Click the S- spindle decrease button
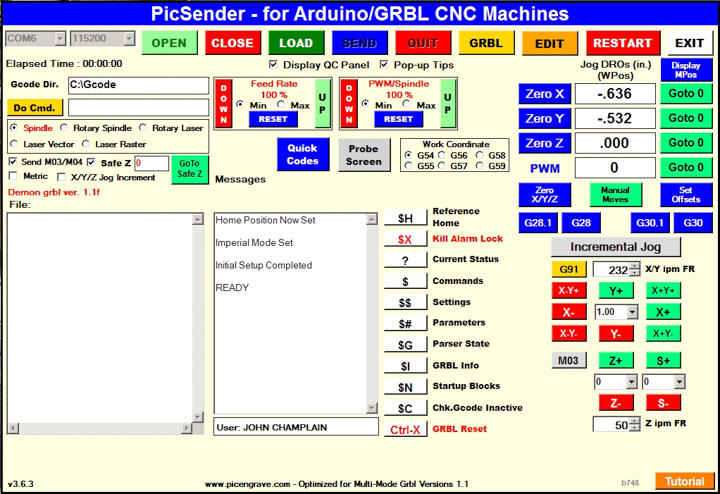 tap(663, 403)
